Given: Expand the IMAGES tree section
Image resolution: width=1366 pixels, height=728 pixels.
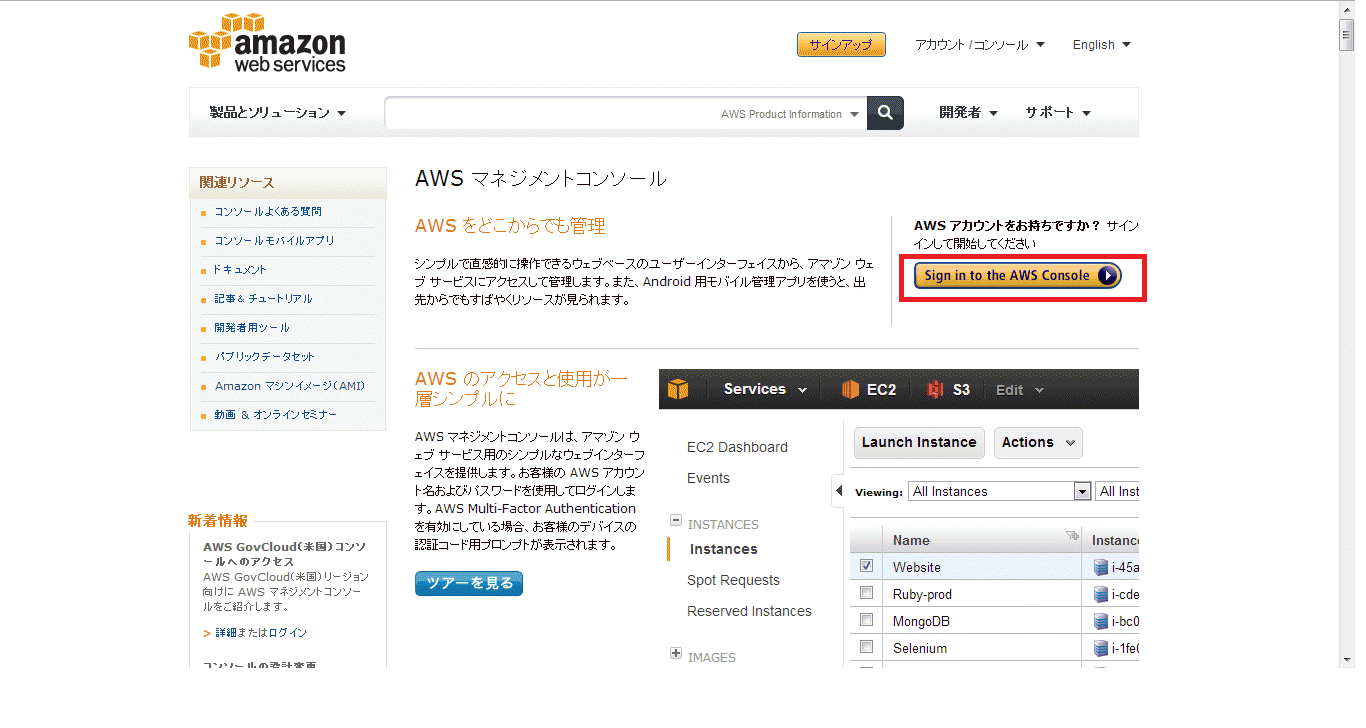Looking at the screenshot, I should [x=676, y=653].
